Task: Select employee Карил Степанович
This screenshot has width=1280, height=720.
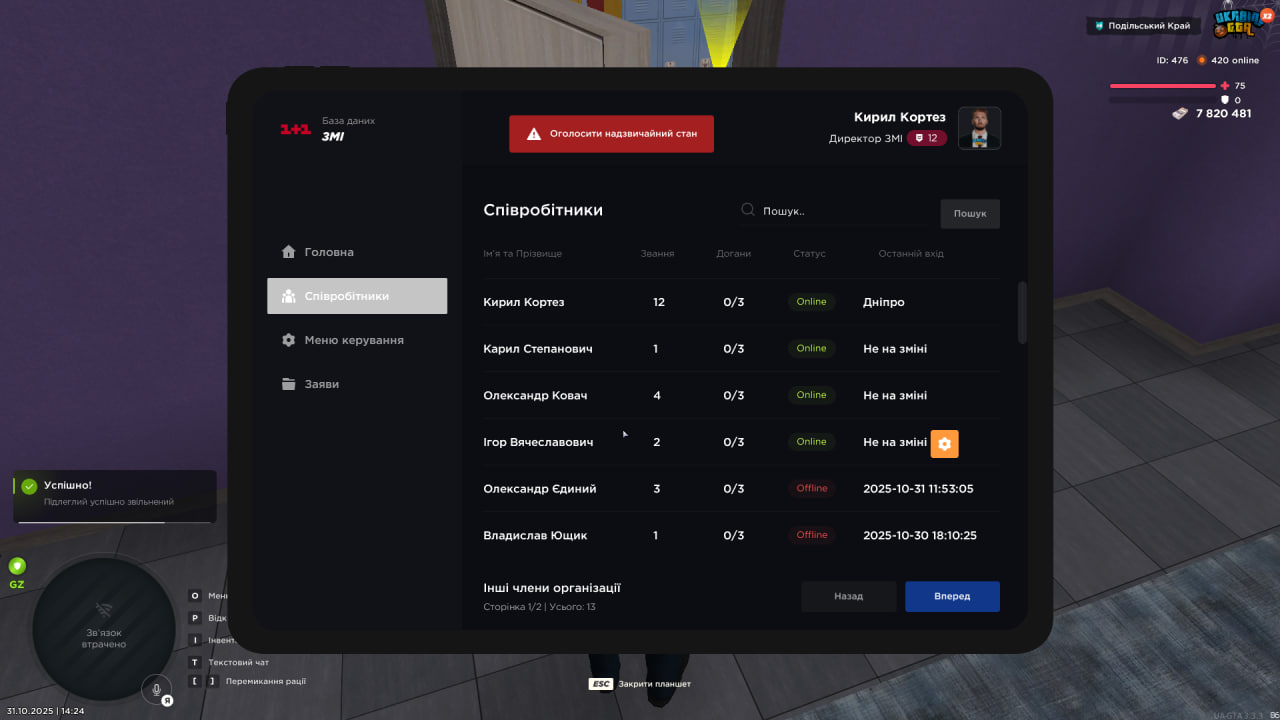Action: pyautogui.click(x=741, y=349)
